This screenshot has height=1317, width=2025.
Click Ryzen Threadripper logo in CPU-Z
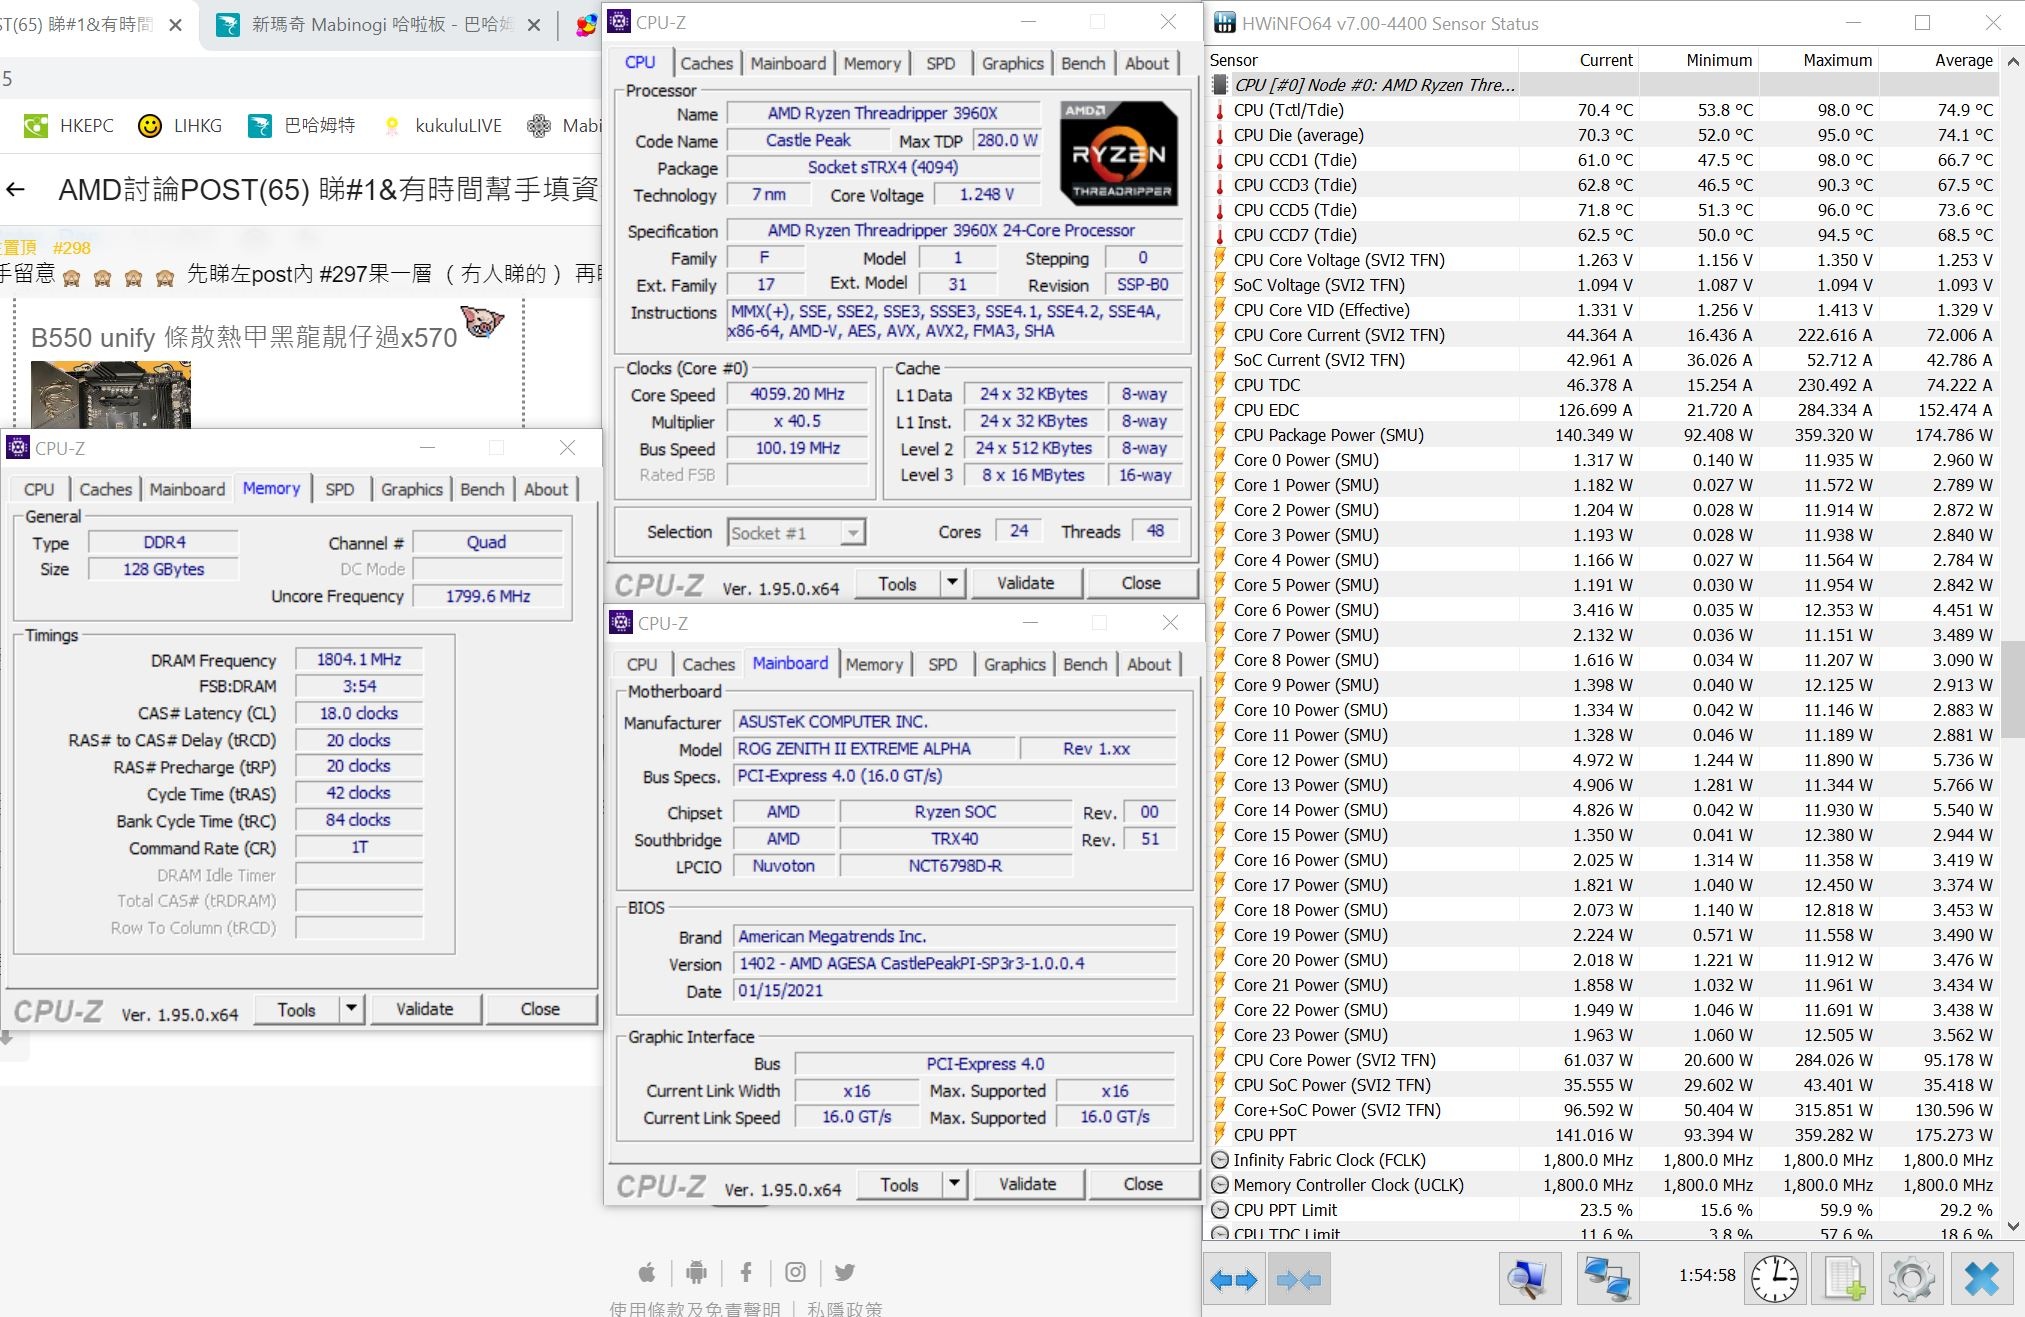(x=1119, y=154)
